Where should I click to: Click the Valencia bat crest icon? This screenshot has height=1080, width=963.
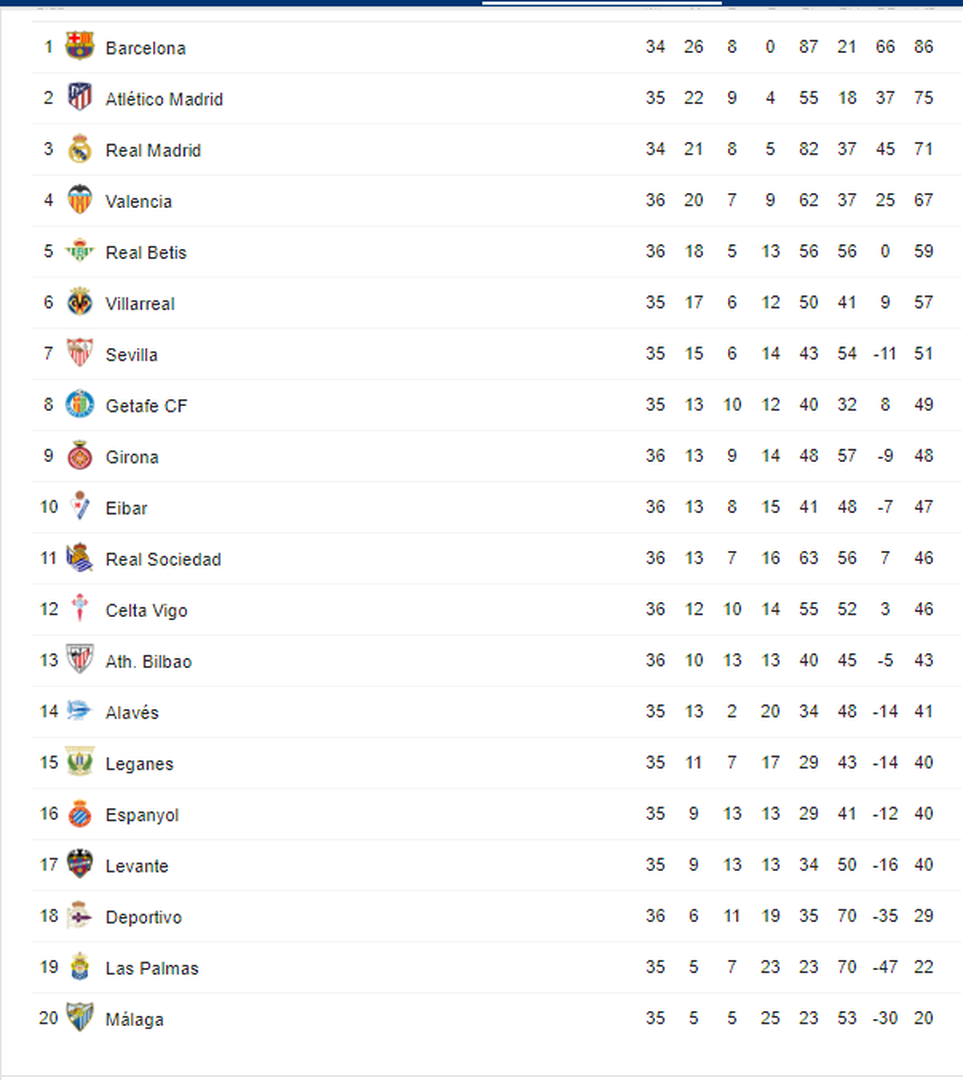[x=80, y=199]
